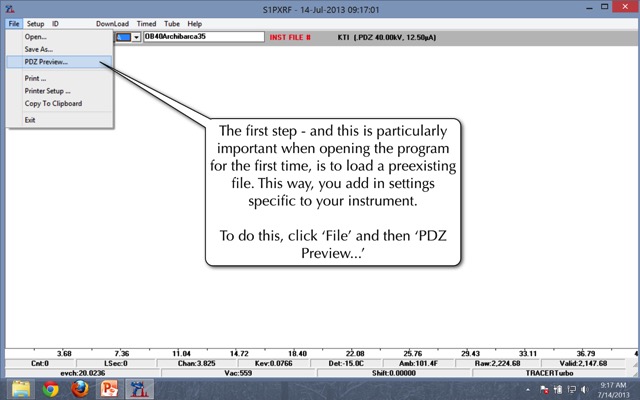Click the volume speaker tray icon
Screen dimensions: 640x400
coord(584,390)
